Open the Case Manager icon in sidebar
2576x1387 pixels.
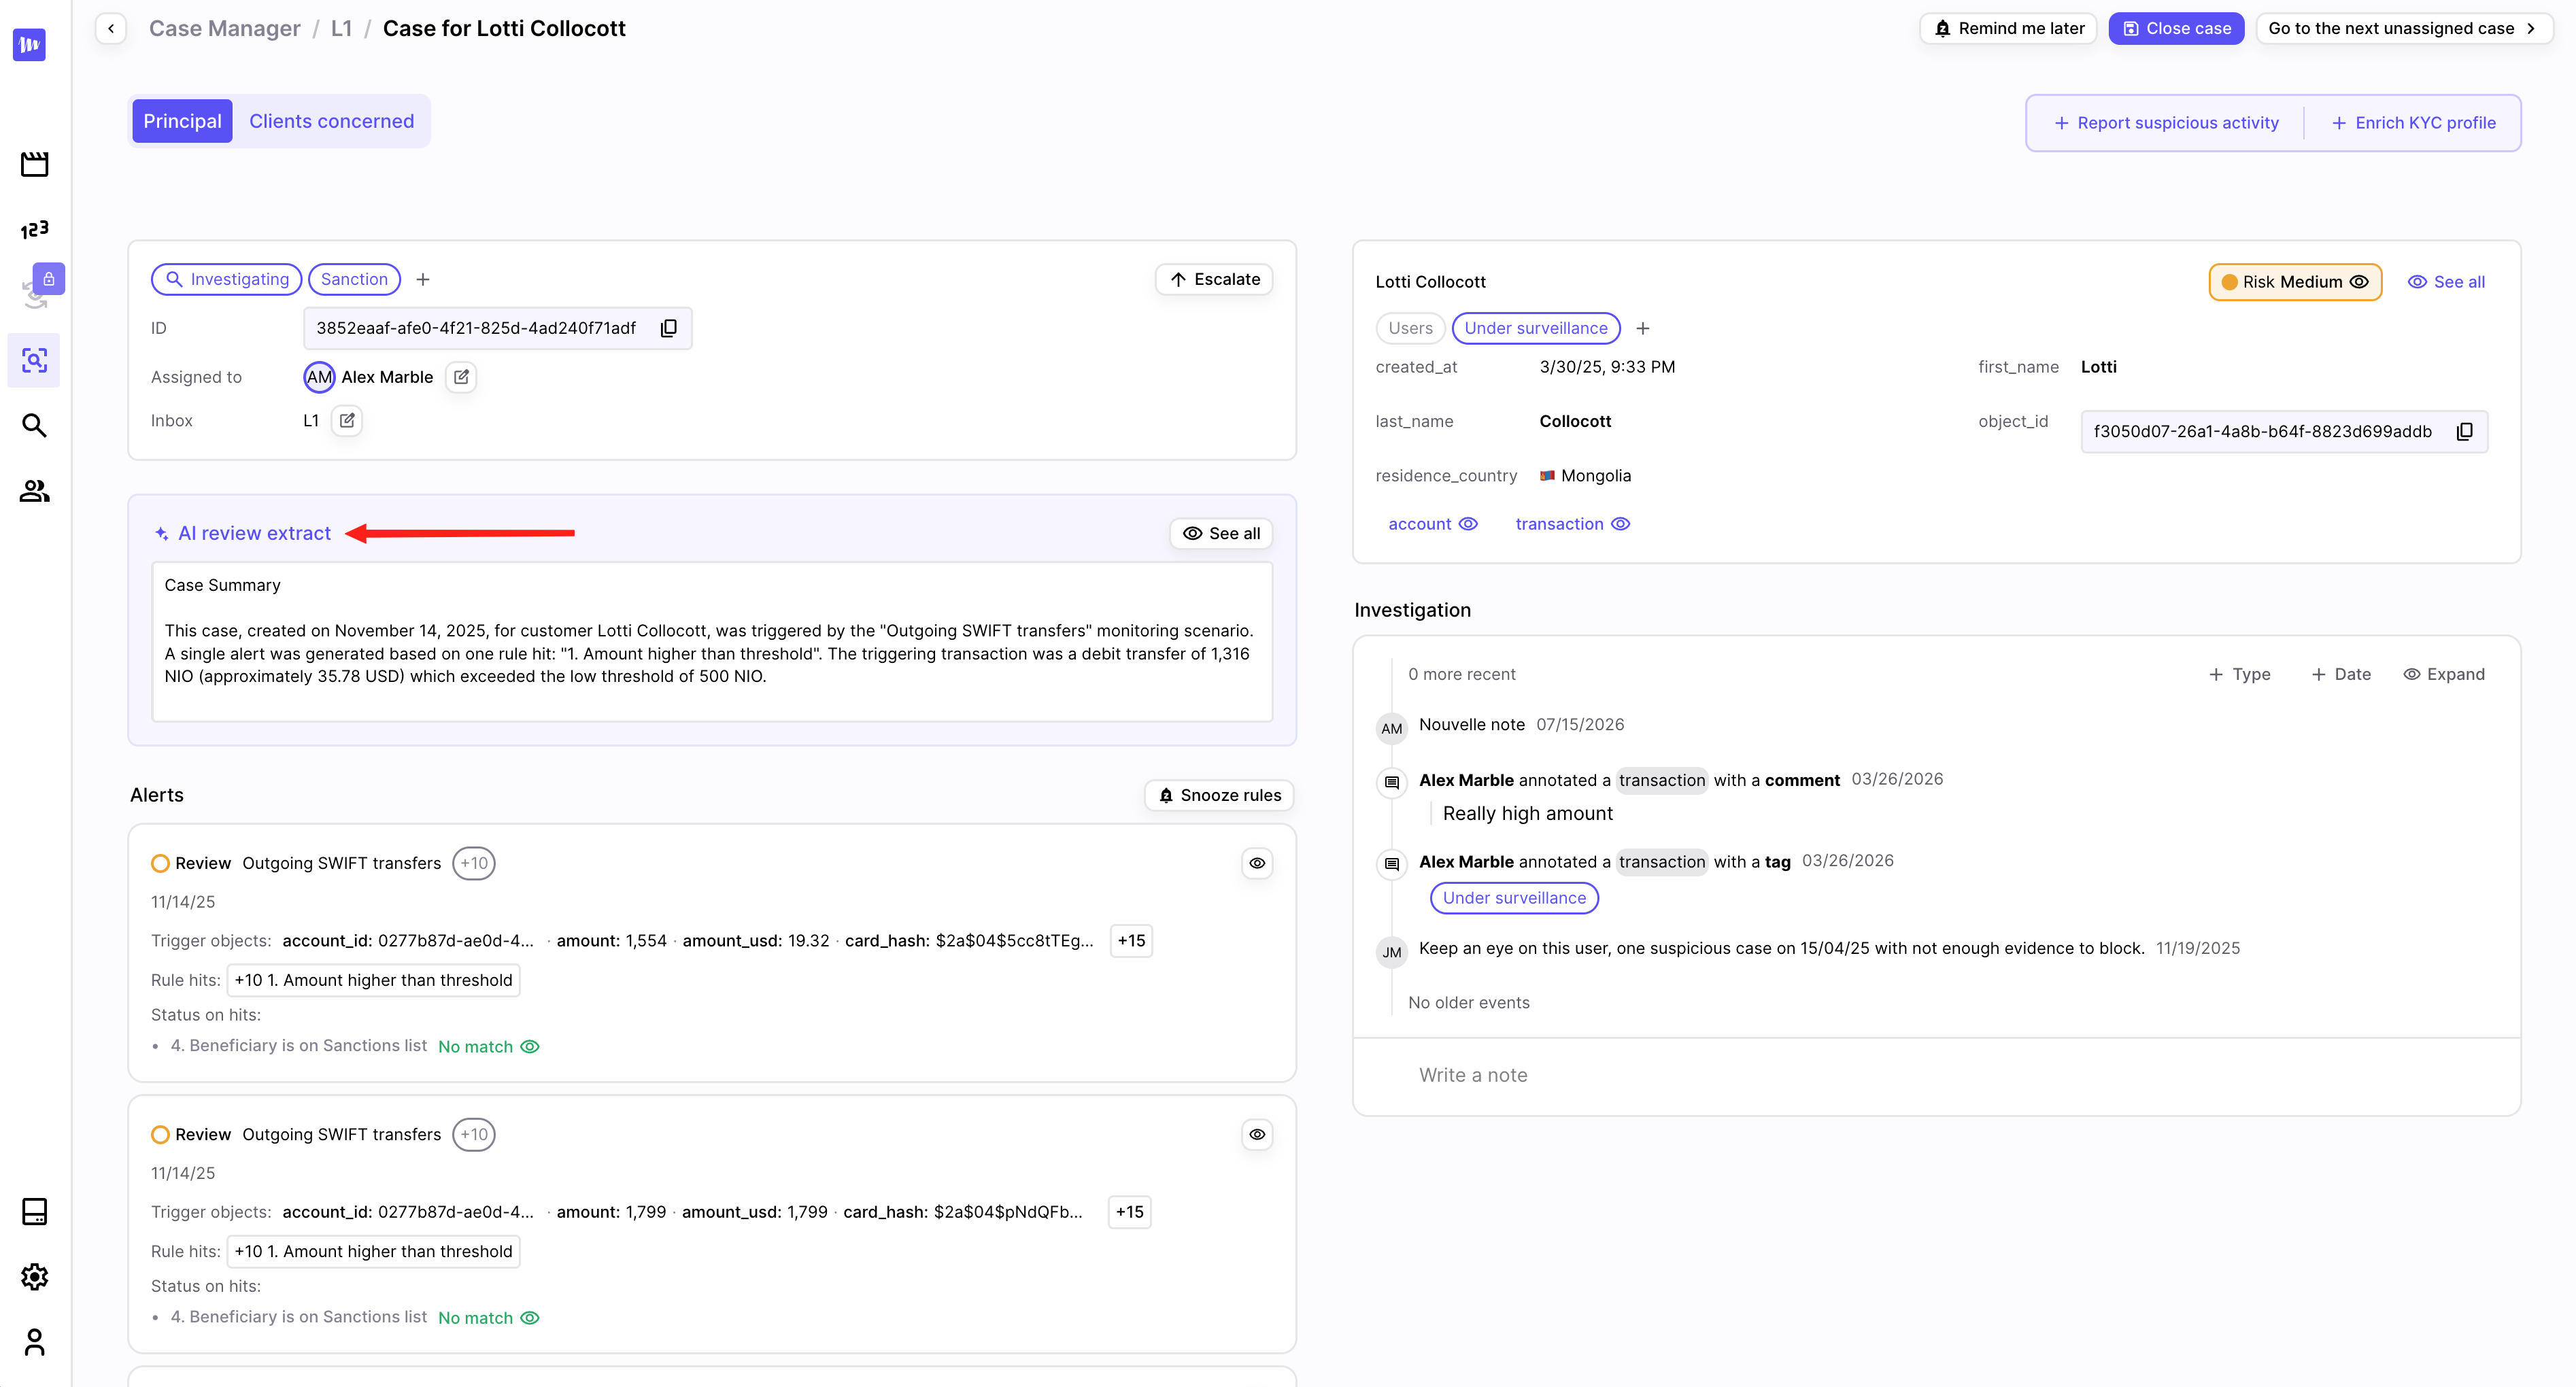point(34,360)
